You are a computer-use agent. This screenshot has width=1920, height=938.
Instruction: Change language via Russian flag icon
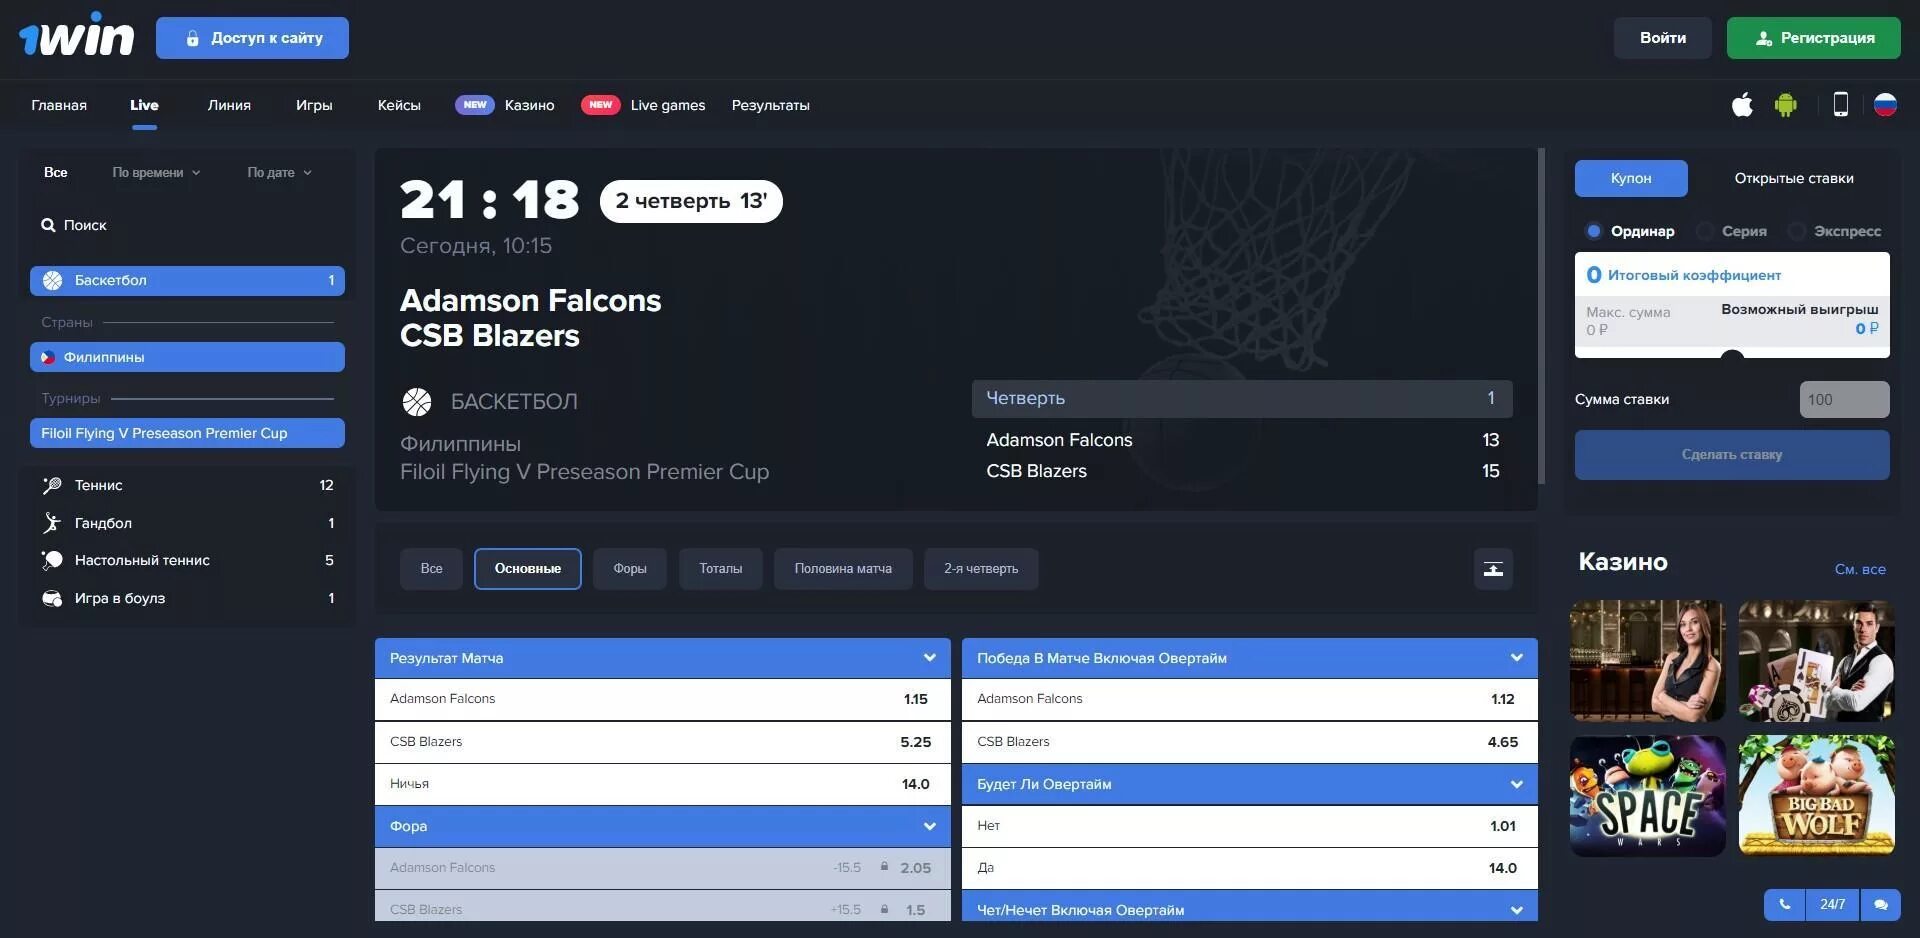(1885, 105)
